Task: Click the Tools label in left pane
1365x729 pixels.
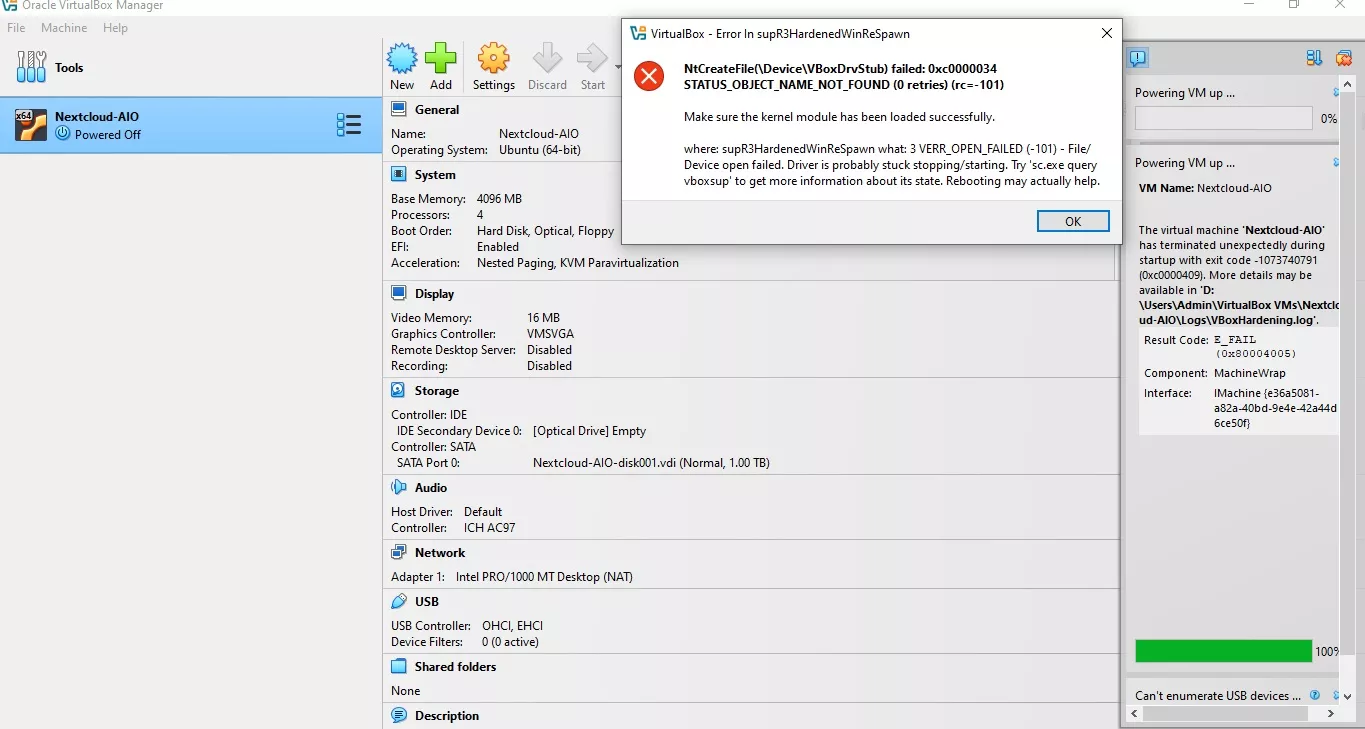Action: pos(69,68)
